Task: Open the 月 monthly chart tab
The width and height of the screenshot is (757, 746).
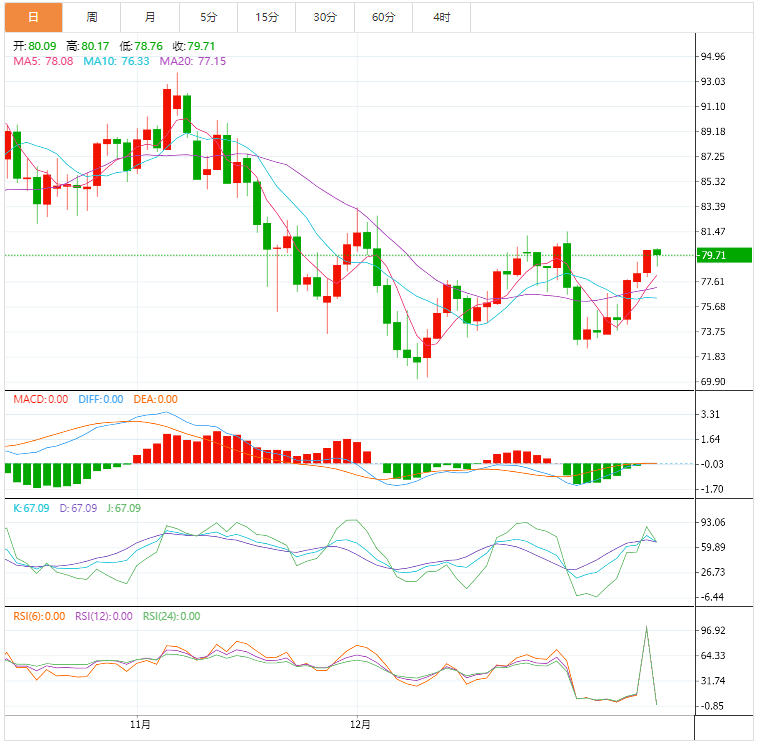Action: (150, 17)
